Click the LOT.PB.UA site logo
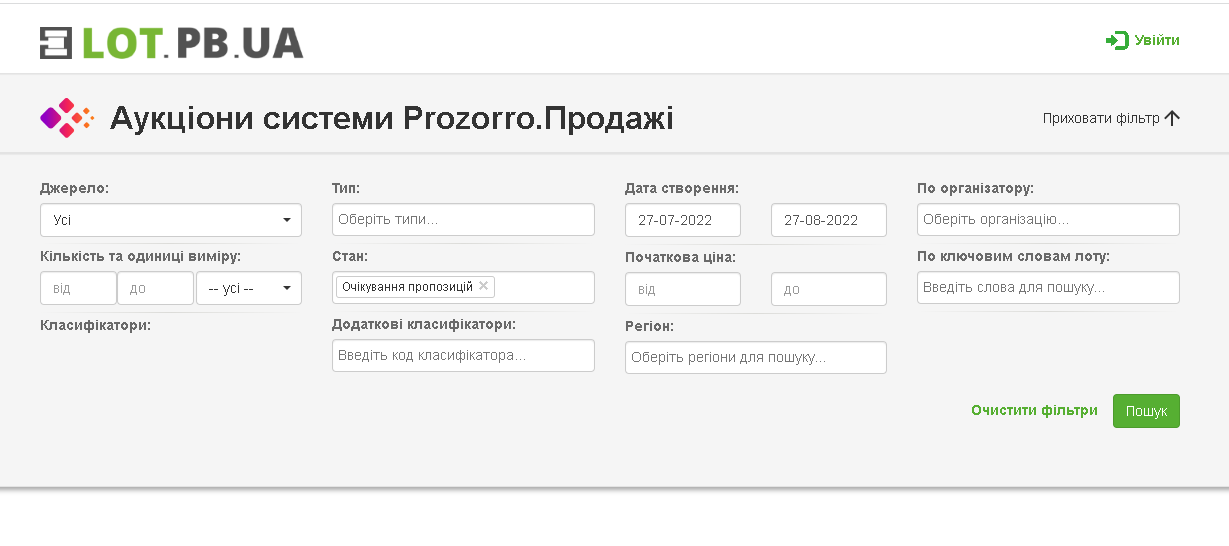1229x546 pixels. pos(171,42)
